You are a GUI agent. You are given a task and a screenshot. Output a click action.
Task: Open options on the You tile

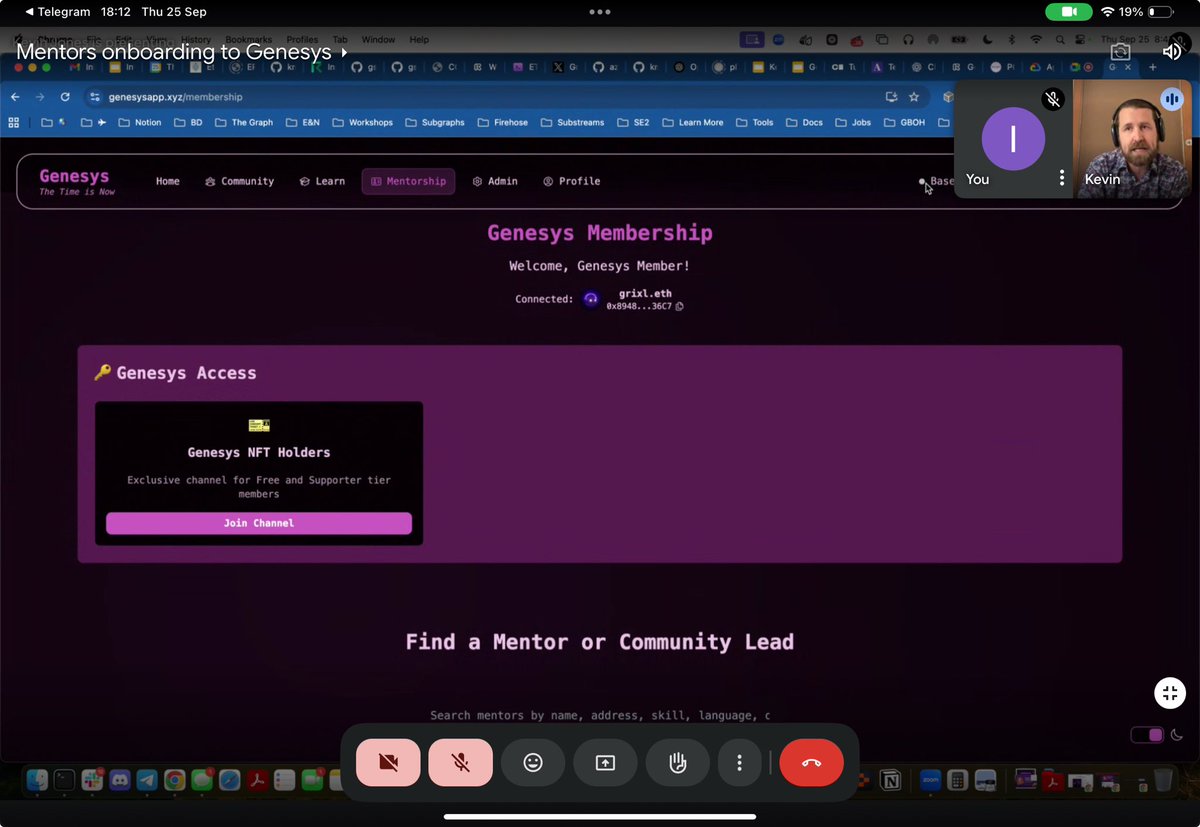pyautogui.click(x=1062, y=178)
